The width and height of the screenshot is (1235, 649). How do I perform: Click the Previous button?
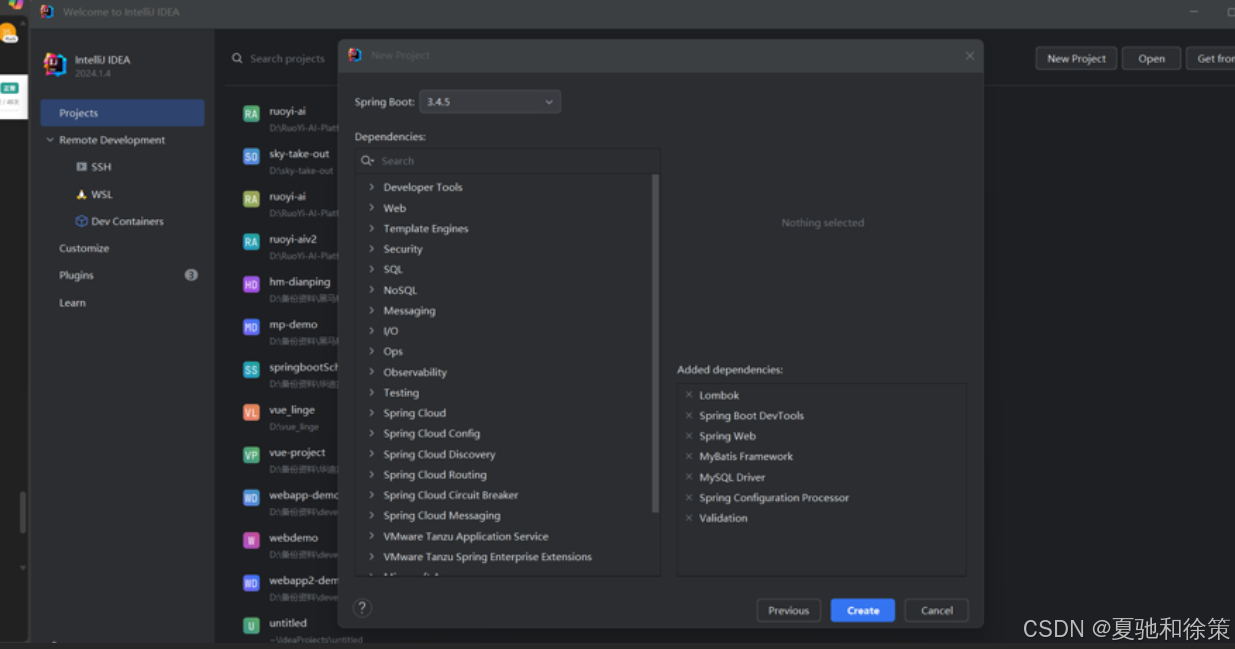tap(789, 610)
